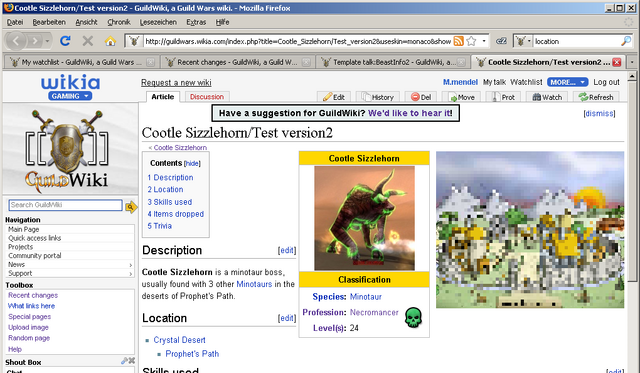Click the green Necromancer skull icon

coord(413,317)
